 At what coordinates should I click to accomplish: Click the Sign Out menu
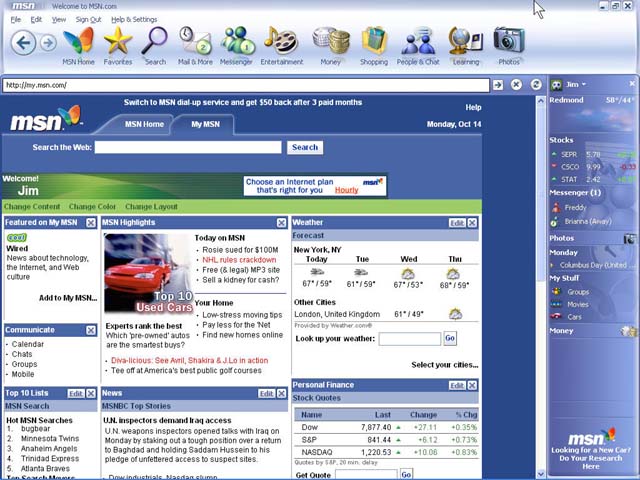(88, 20)
